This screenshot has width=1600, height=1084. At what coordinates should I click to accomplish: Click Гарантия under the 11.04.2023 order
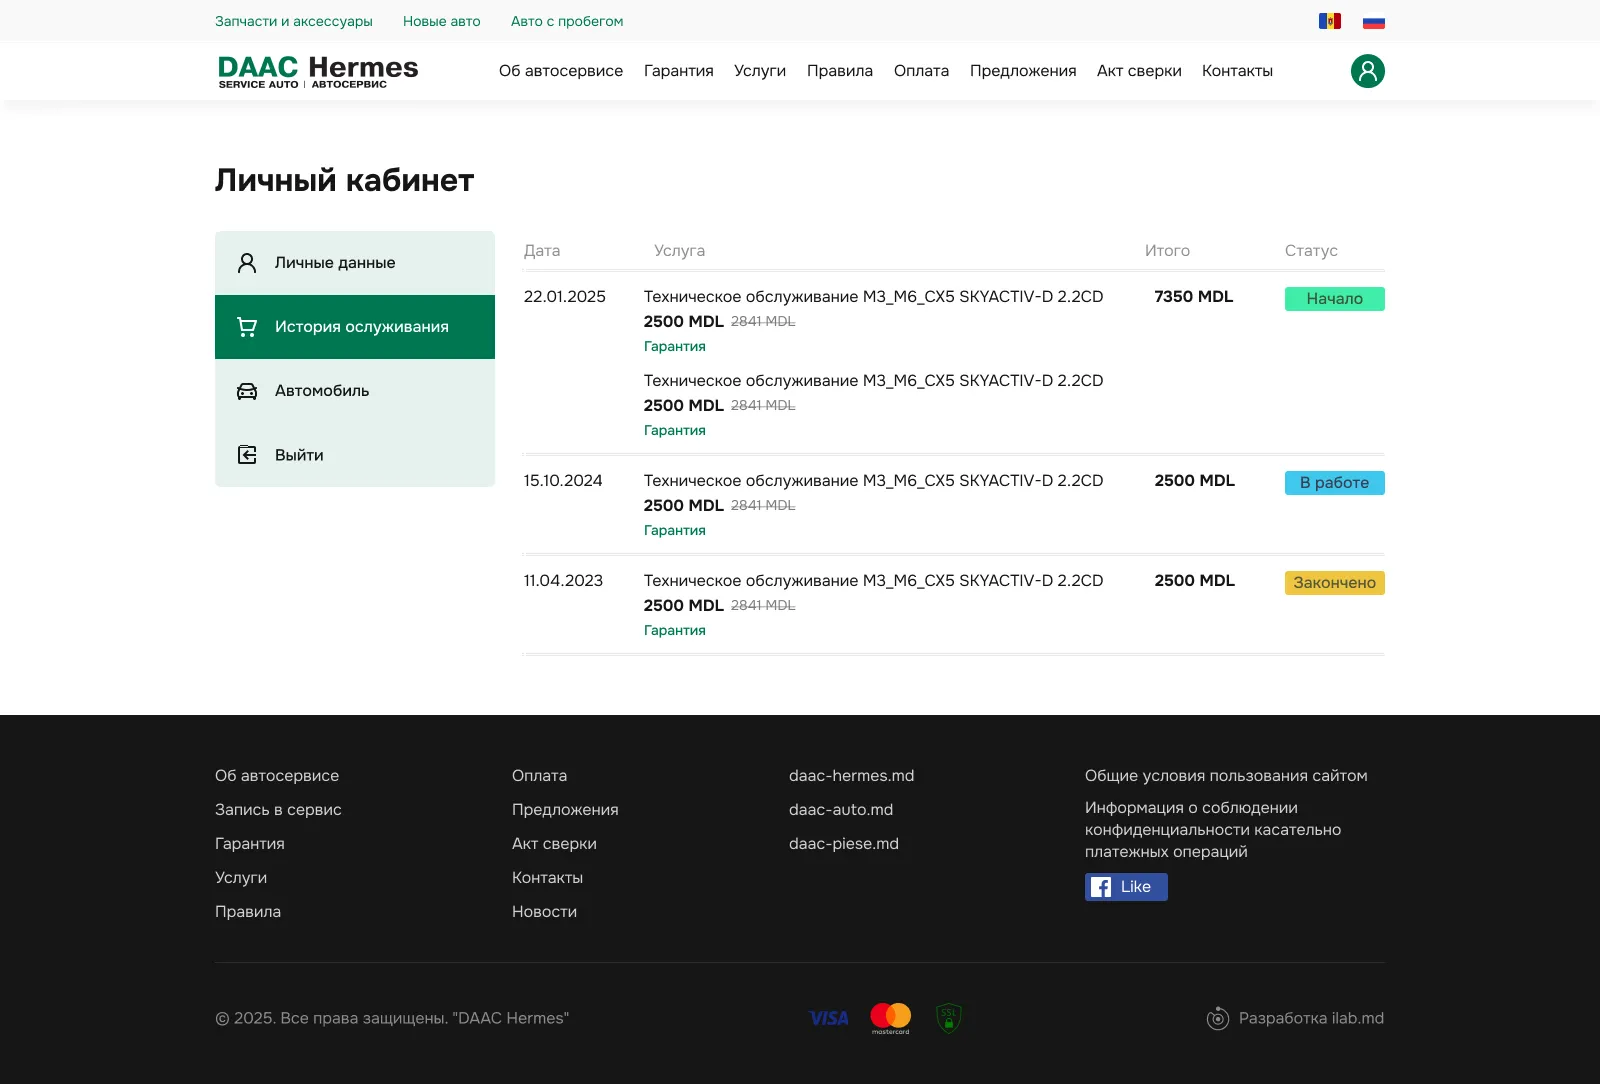pyautogui.click(x=674, y=630)
